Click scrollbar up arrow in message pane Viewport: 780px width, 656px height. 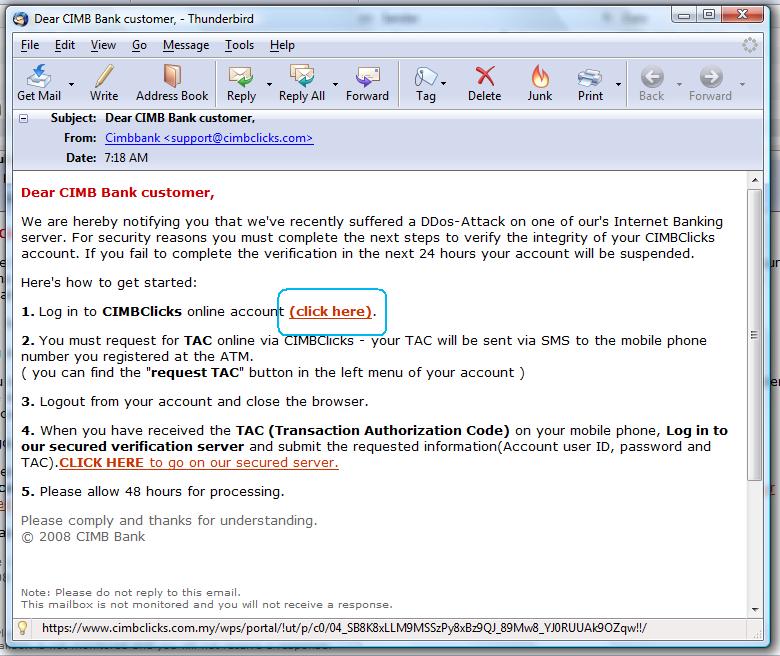[x=755, y=180]
